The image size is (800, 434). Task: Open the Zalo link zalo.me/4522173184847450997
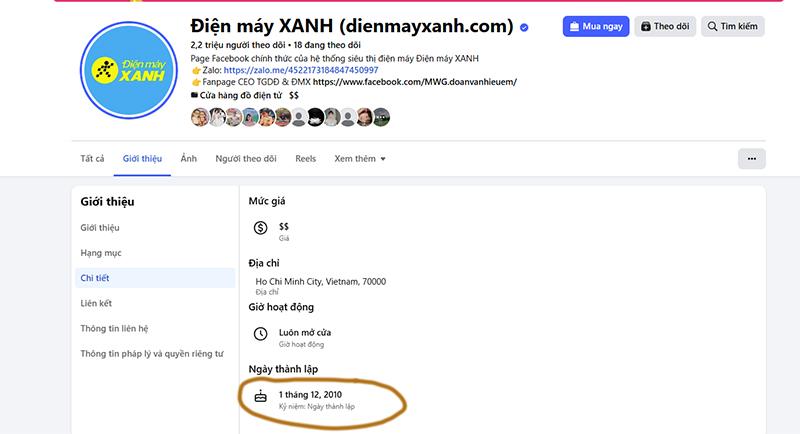301,70
